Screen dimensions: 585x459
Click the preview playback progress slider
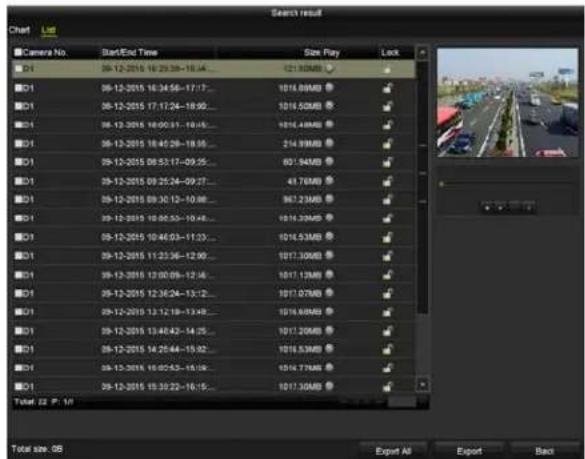[507, 184]
